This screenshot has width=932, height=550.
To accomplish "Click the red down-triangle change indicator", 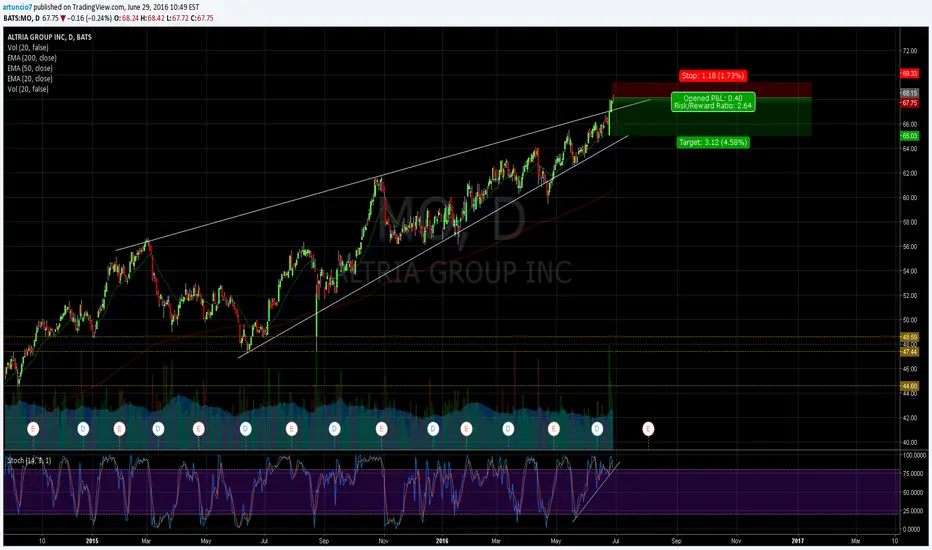I will point(63,18).
